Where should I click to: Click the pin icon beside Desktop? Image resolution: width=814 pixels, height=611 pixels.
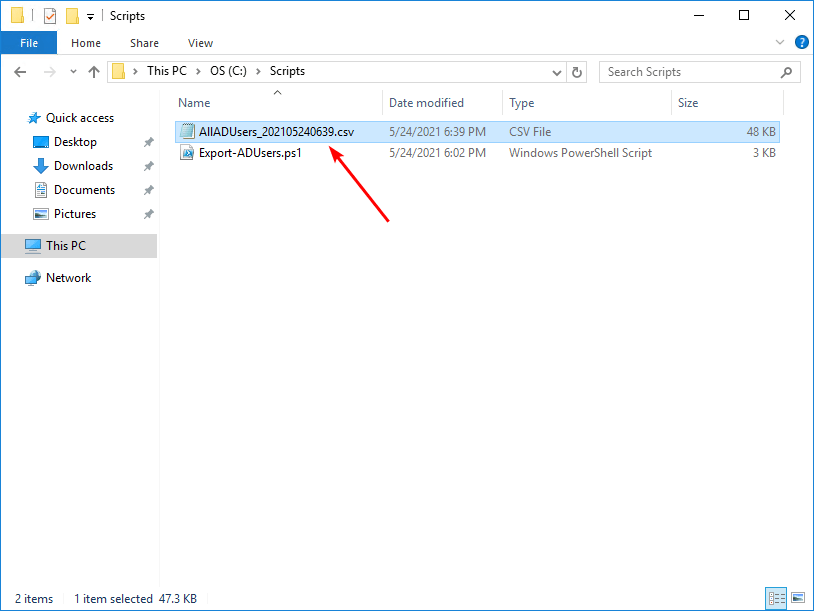tap(149, 142)
